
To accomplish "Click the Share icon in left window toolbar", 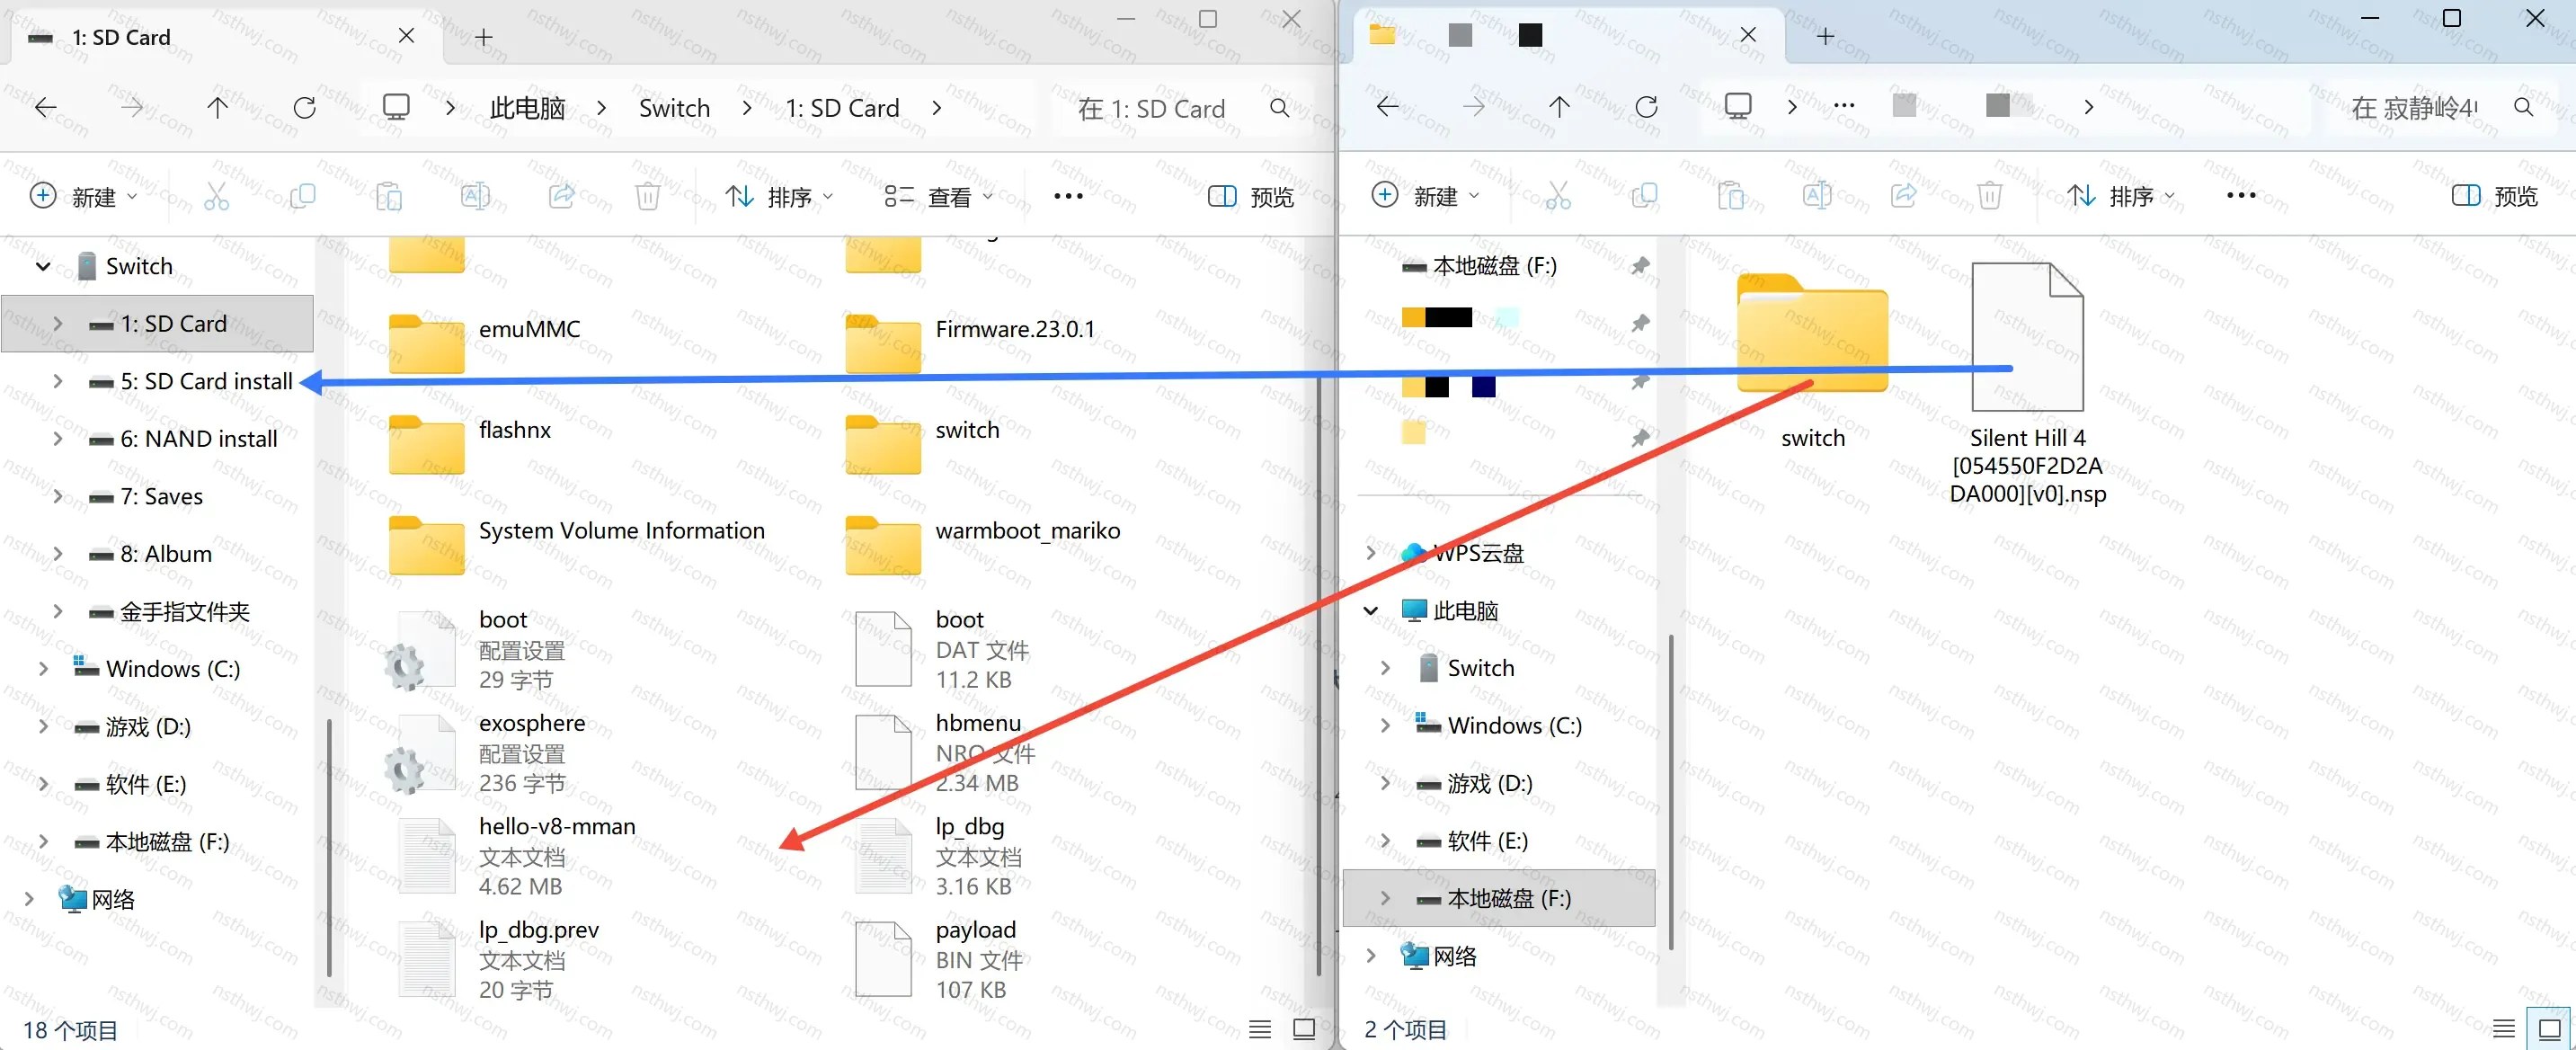I will click(x=562, y=196).
